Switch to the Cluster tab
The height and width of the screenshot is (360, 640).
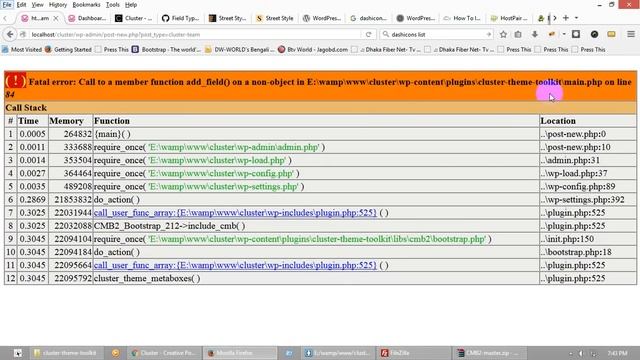click(x=134, y=18)
